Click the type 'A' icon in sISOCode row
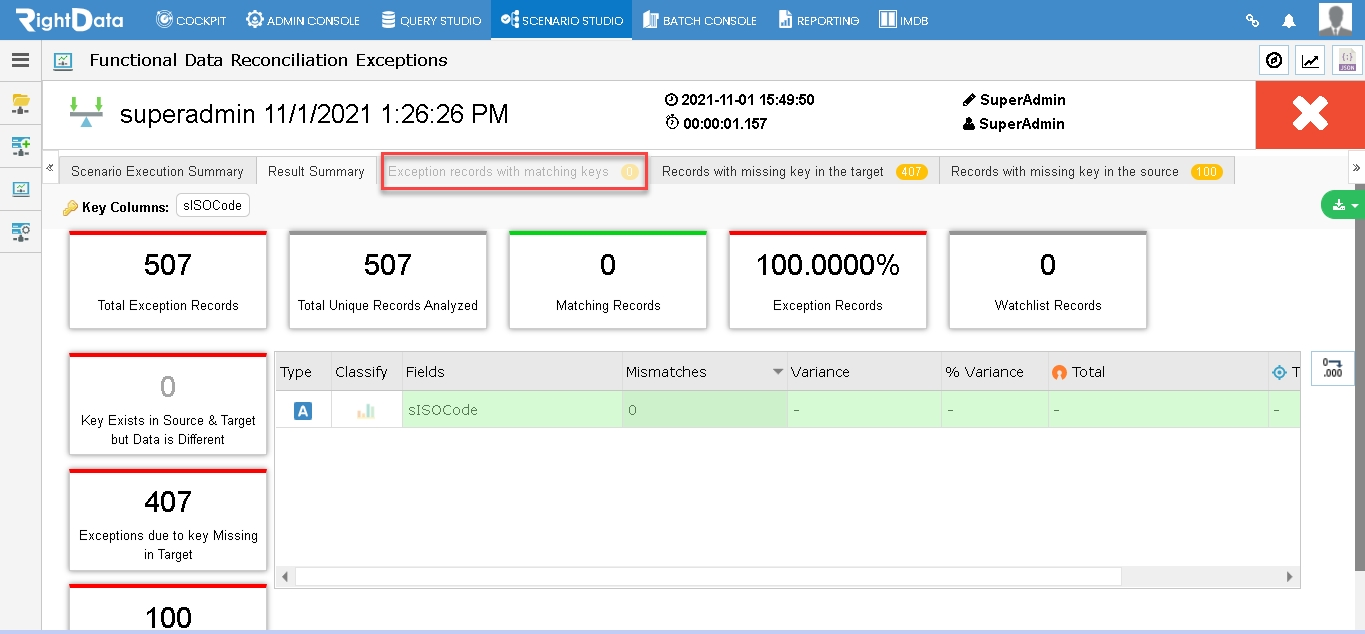1365x634 pixels. [x=303, y=410]
